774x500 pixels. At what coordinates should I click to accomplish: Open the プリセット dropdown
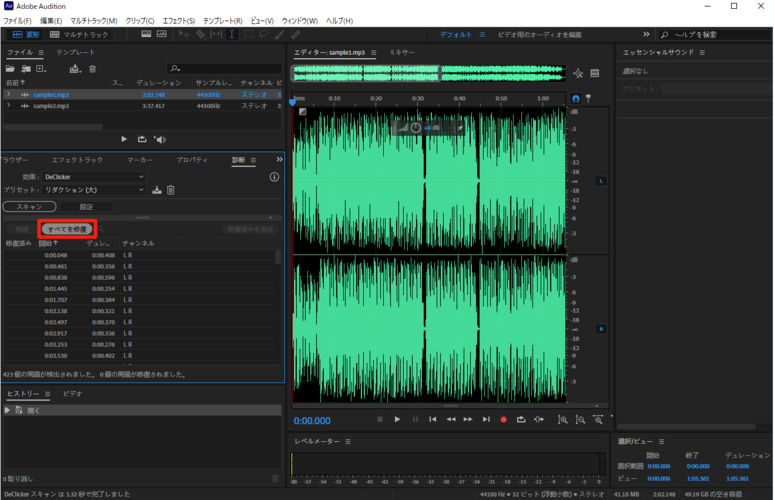(x=93, y=190)
